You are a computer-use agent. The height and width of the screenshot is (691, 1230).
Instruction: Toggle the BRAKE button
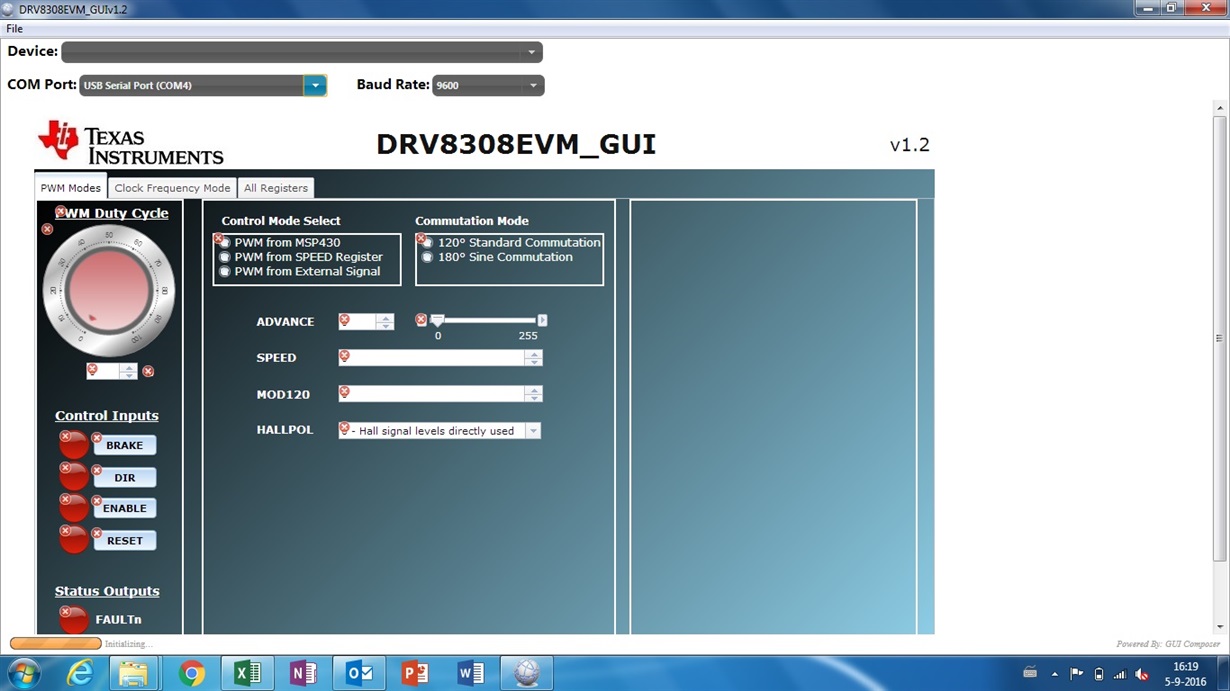(125, 445)
